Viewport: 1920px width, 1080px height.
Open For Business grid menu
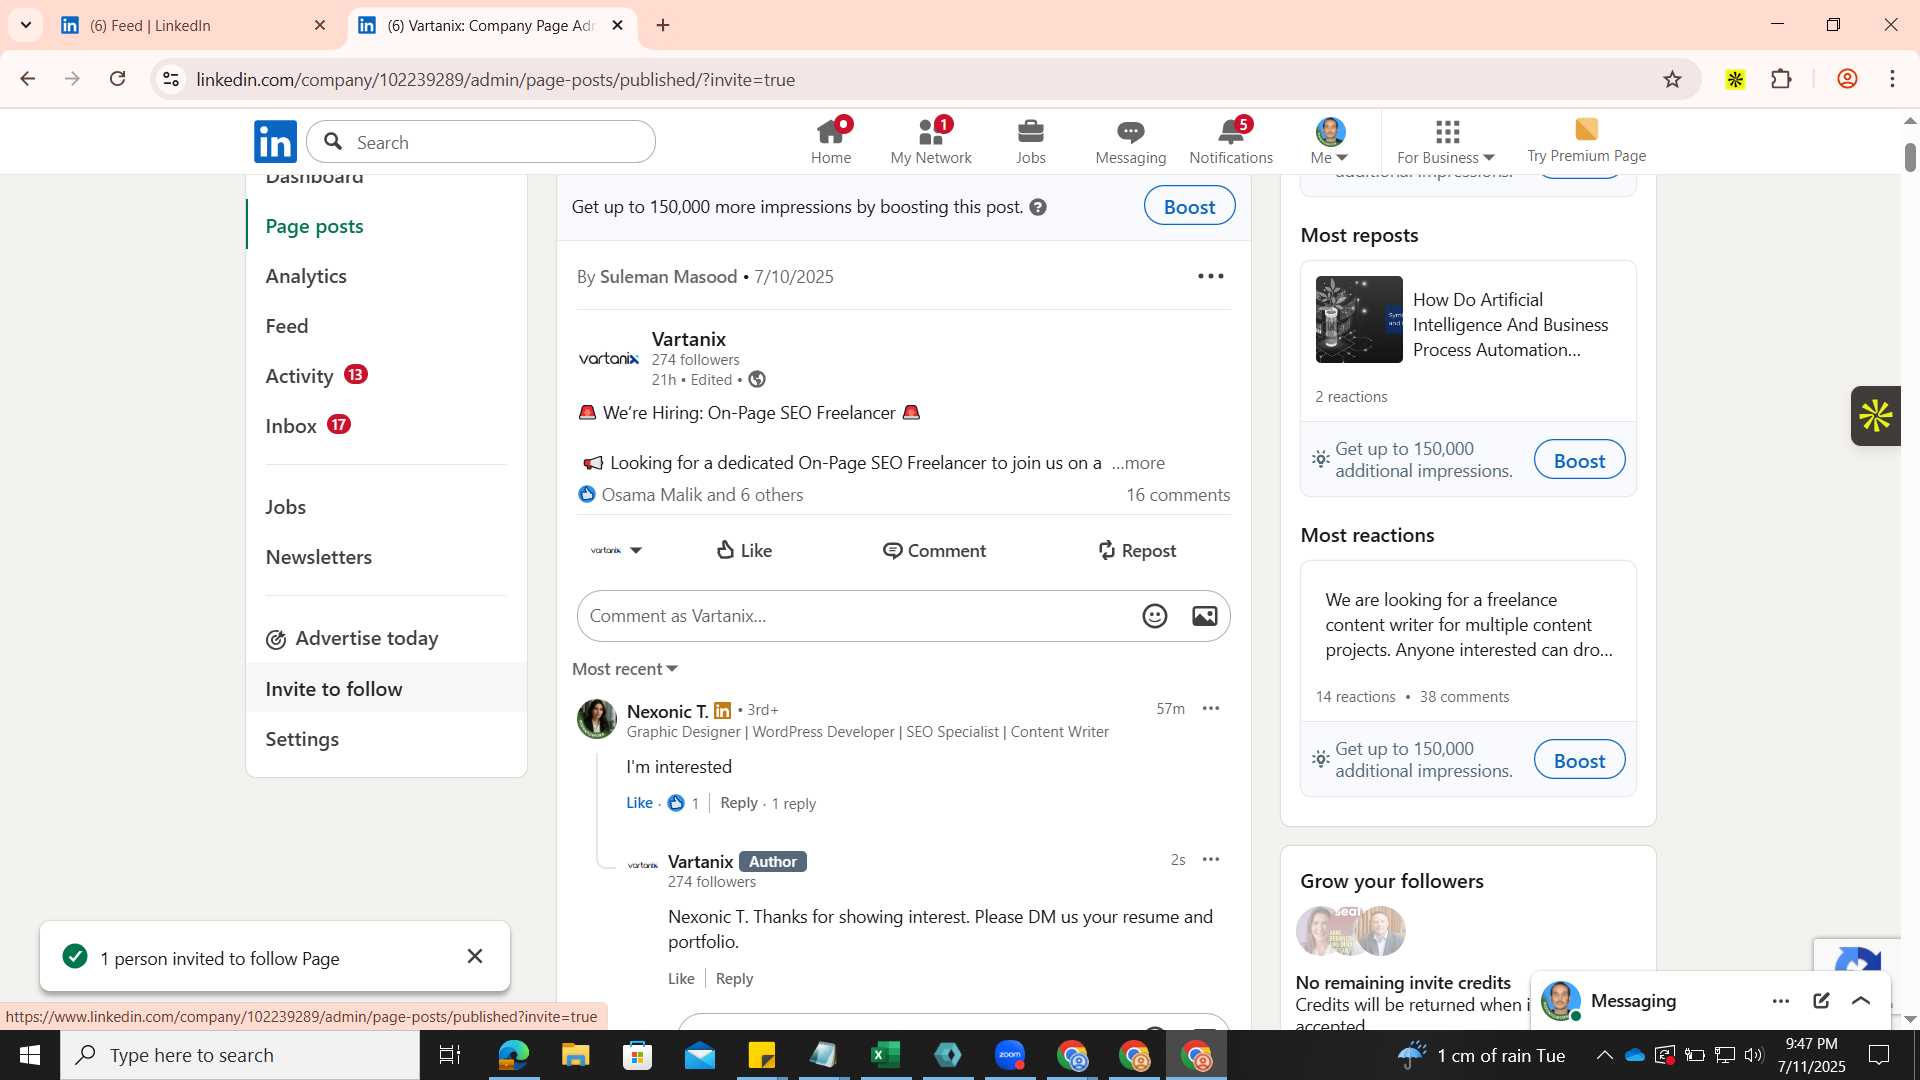pyautogui.click(x=1446, y=142)
